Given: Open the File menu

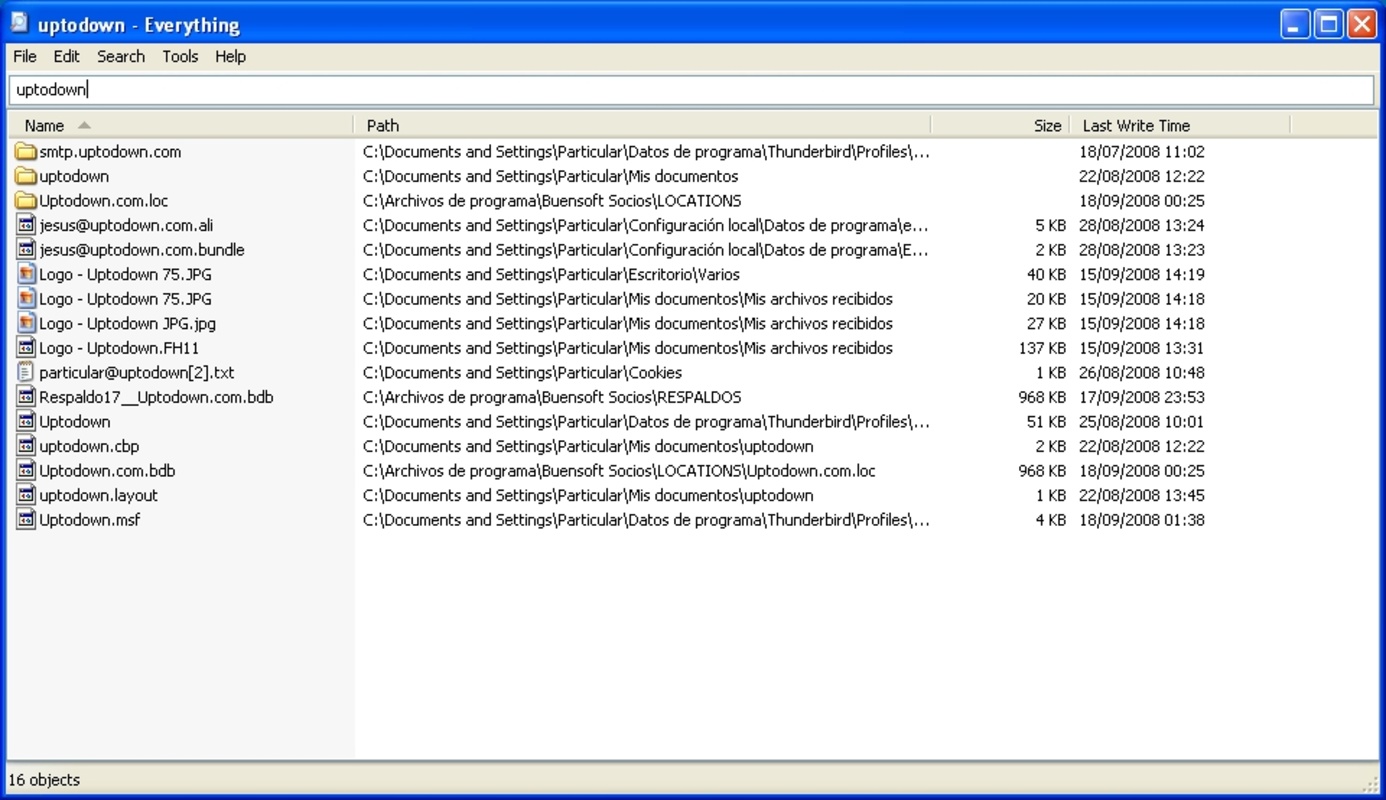Looking at the screenshot, I should point(25,57).
